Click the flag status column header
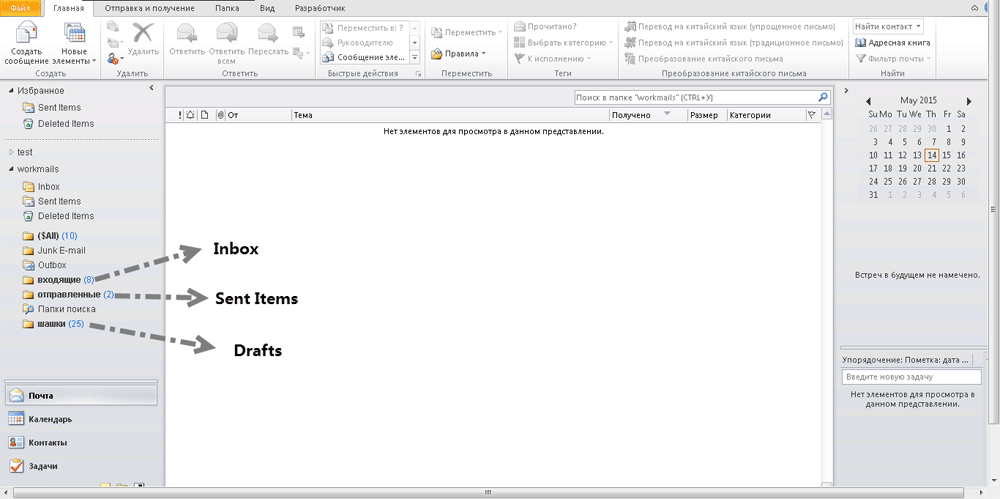This screenshot has height=499, width=1000. (811, 115)
